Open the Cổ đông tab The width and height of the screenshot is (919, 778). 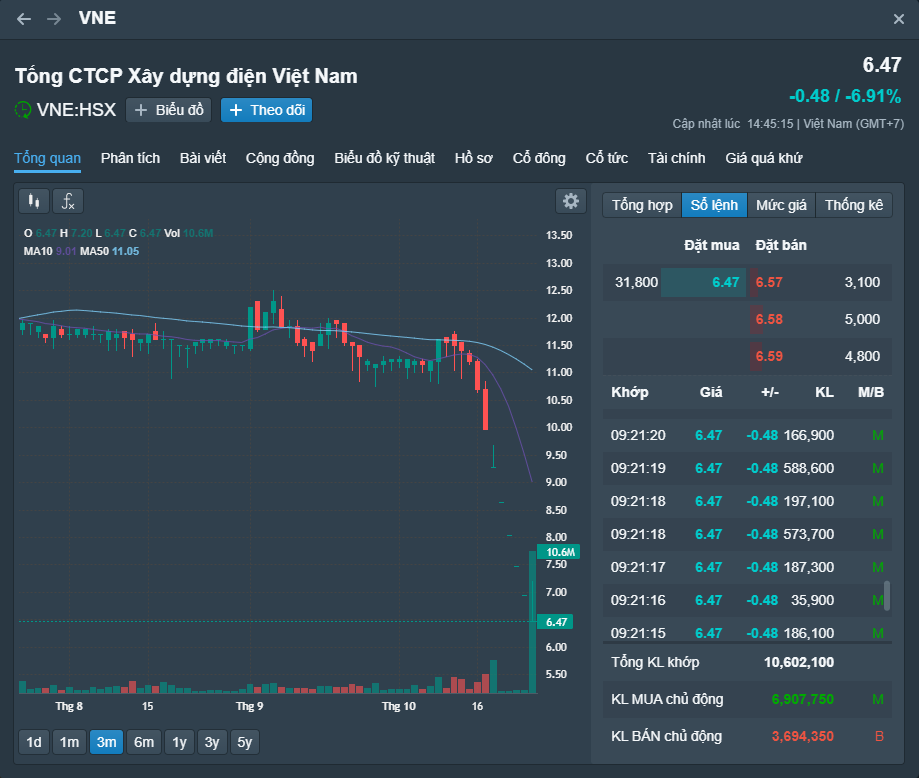pyautogui.click(x=539, y=158)
